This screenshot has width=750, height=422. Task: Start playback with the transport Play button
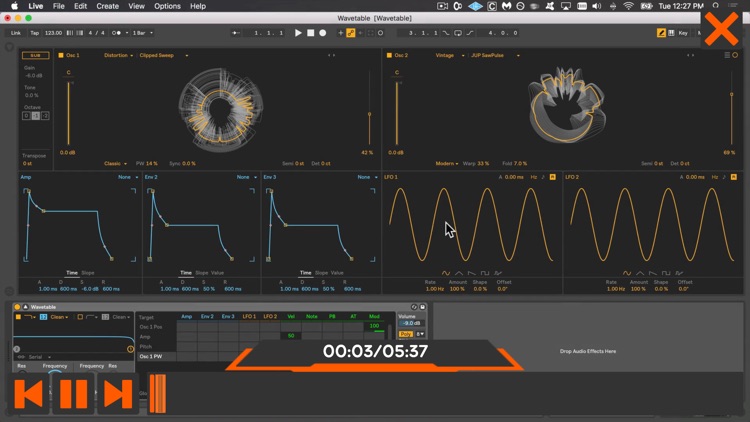[x=298, y=33]
